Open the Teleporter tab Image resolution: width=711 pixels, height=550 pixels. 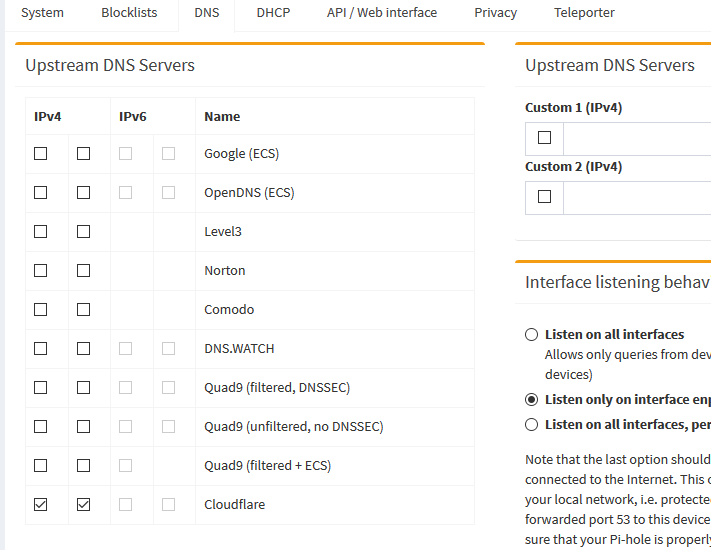[x=584, y=13]
